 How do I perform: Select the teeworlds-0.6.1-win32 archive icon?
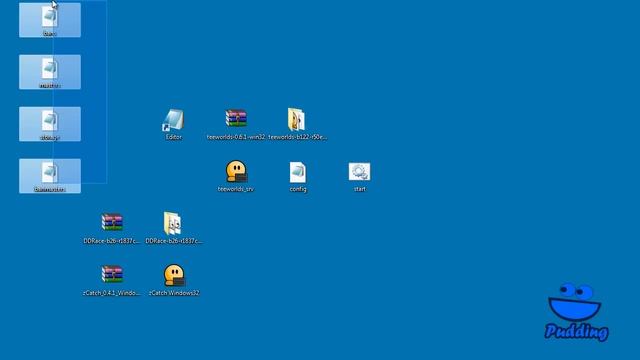(236, 118)
